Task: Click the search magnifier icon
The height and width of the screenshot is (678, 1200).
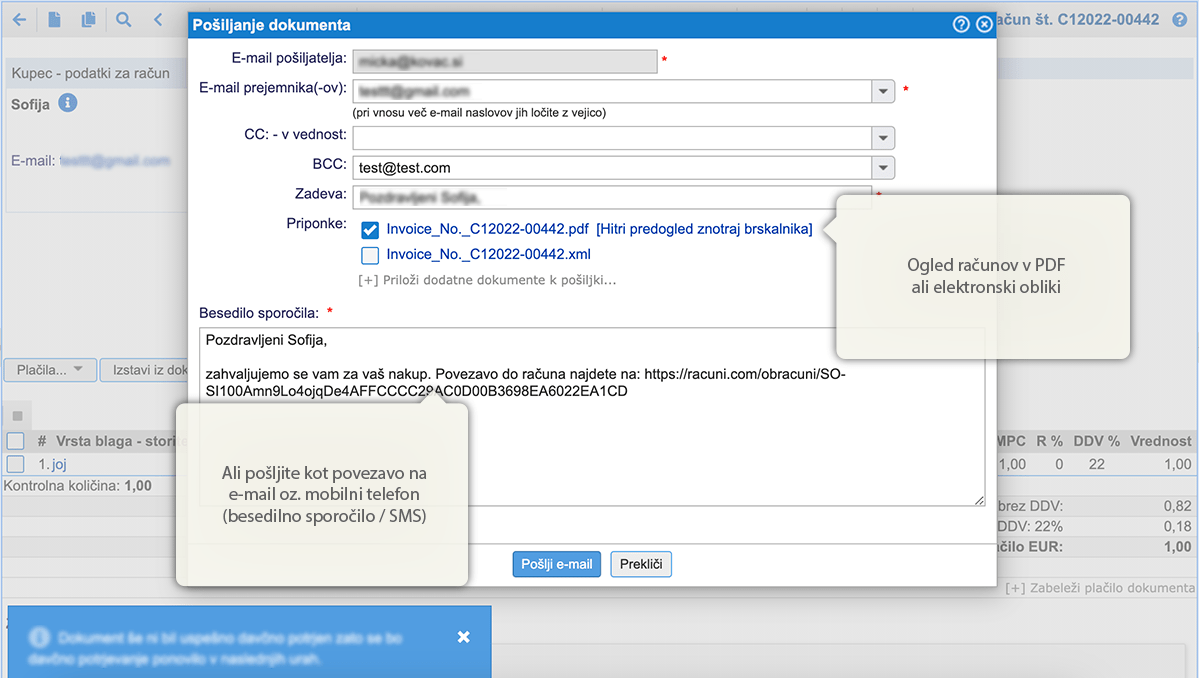Action: click(124, 19)
